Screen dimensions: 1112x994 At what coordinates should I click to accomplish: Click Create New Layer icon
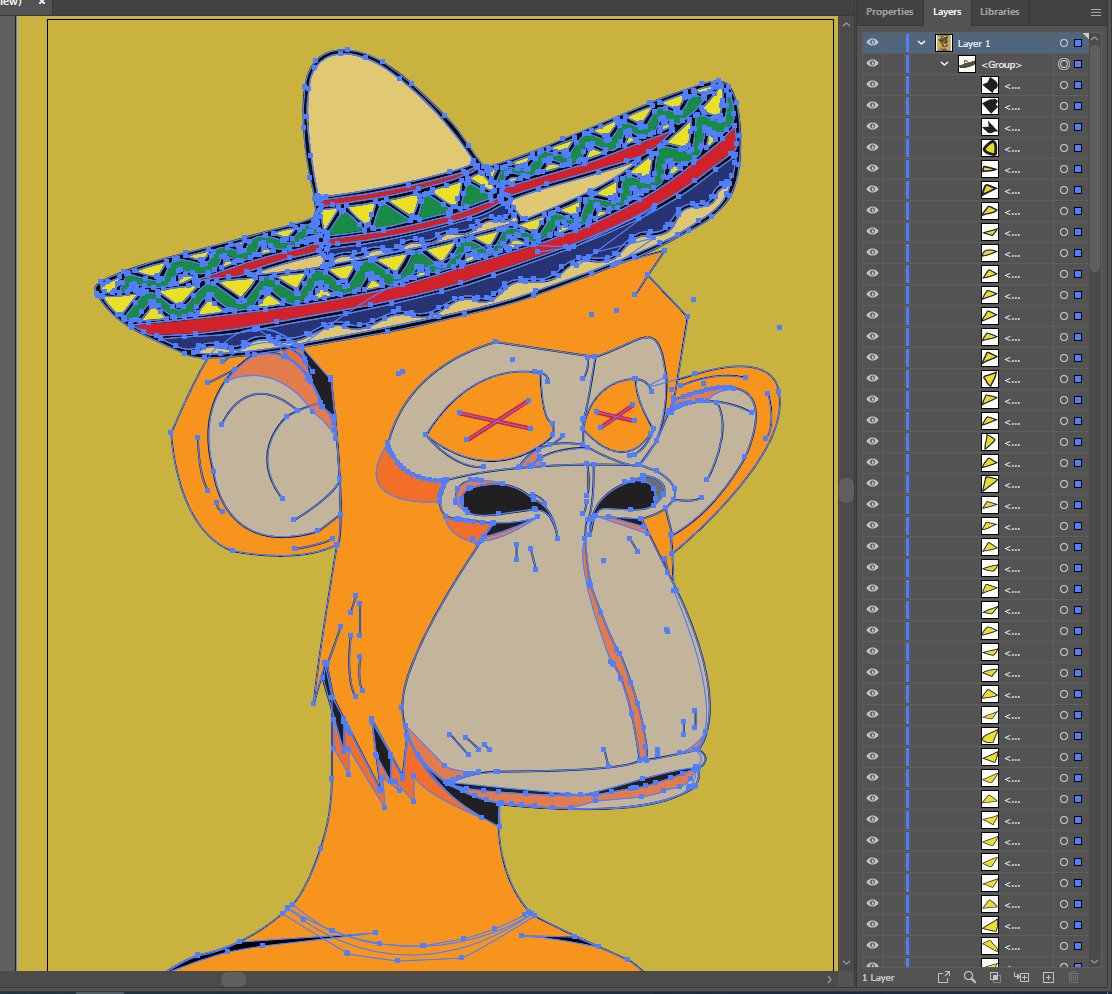point(1048,977)
